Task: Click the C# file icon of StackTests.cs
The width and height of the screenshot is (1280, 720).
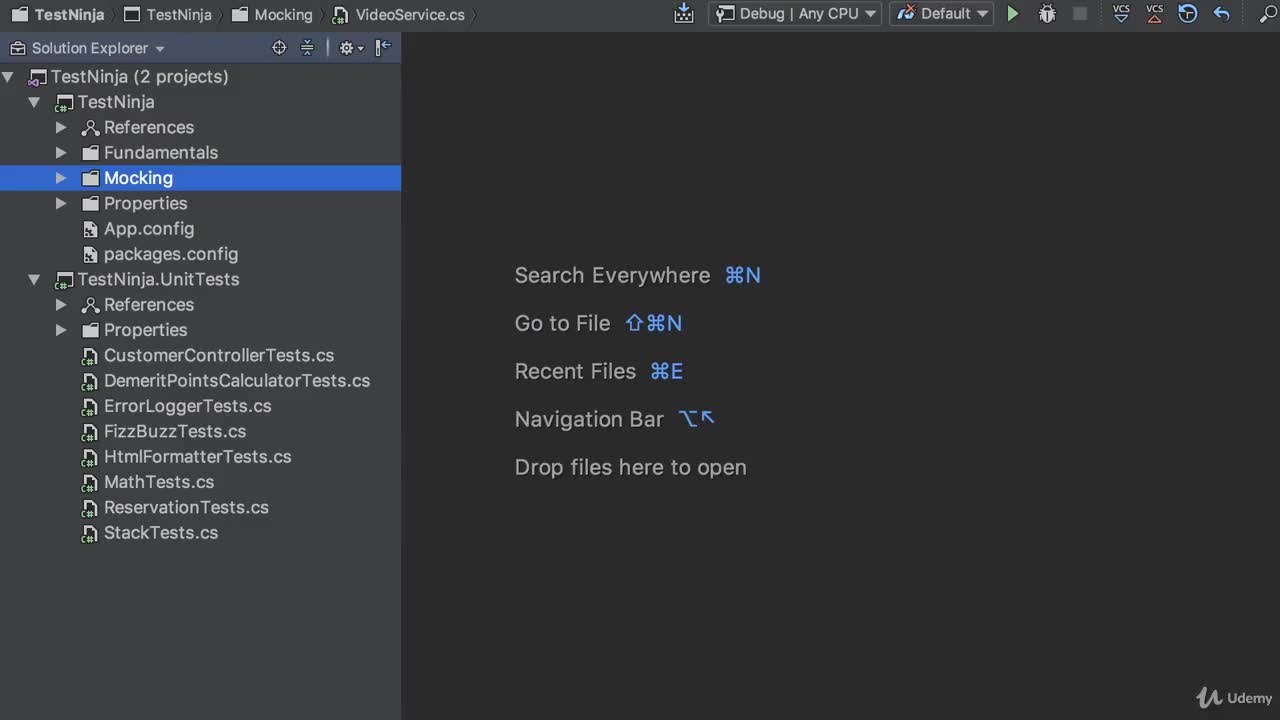Action: coord(90,534)
